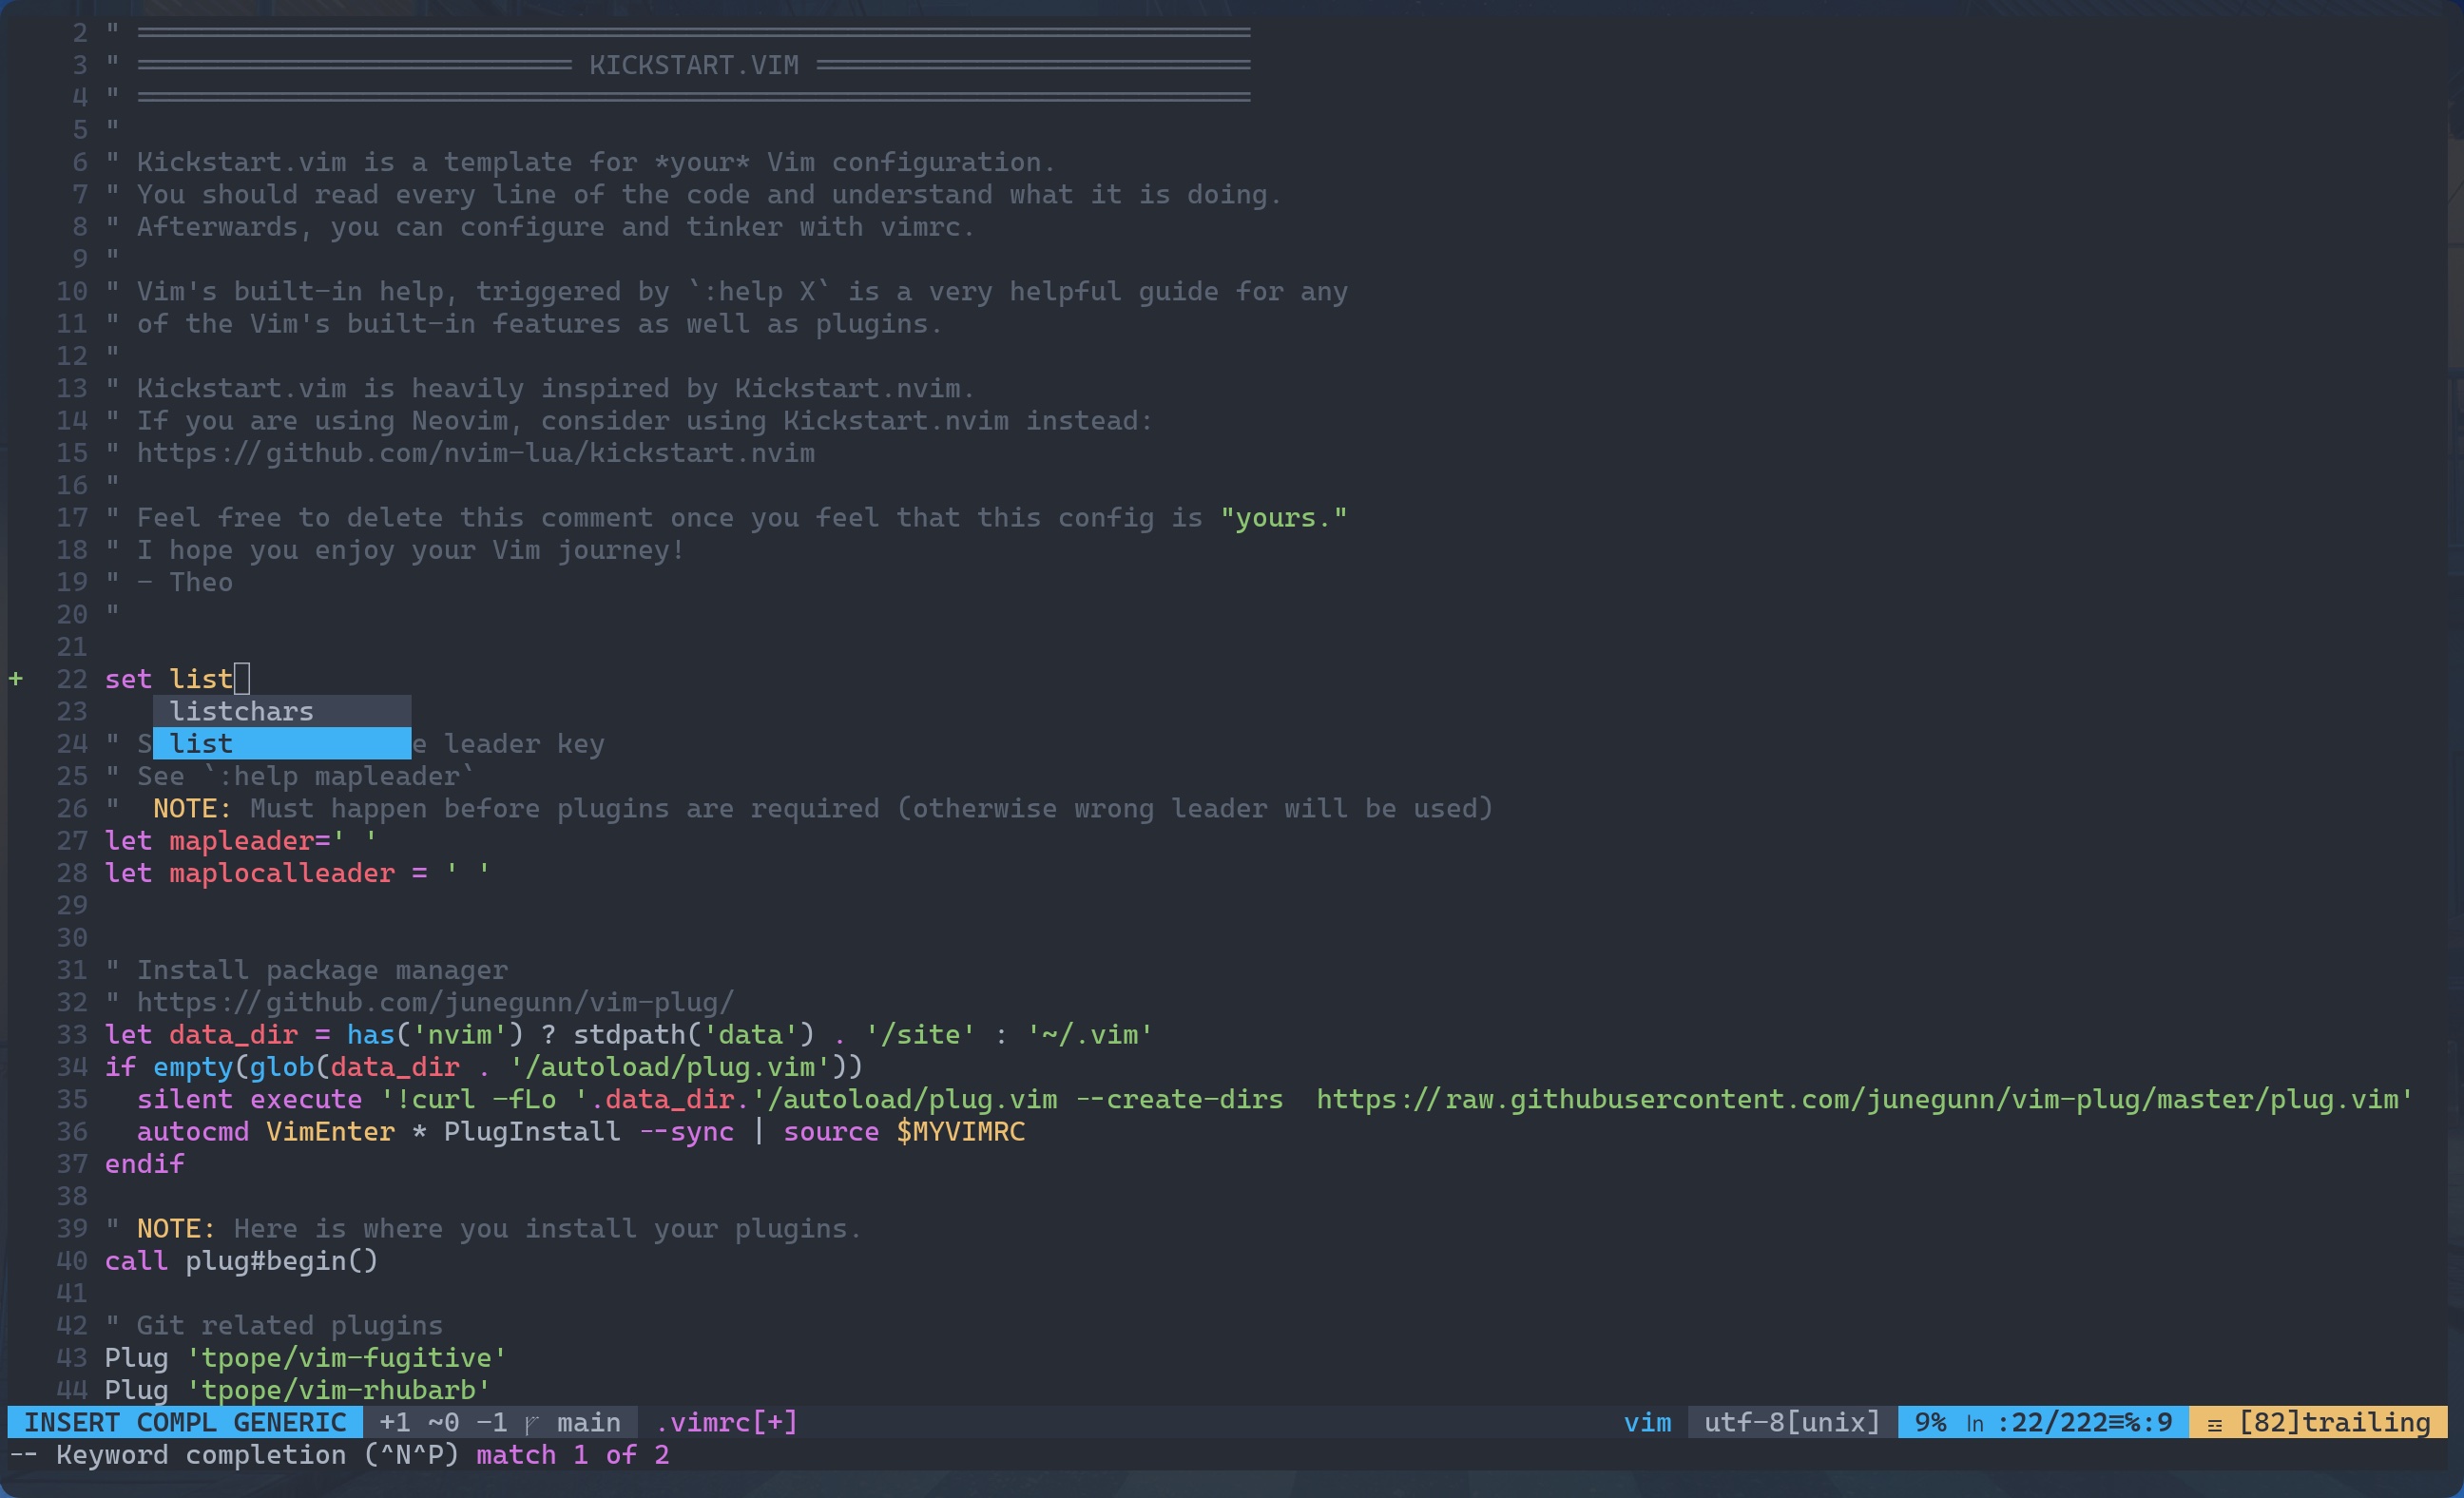This screenshot has width=2464, height=1498.
Task: Click the 'match 1 of 2' message
Action: click(x=572, y=1455)
